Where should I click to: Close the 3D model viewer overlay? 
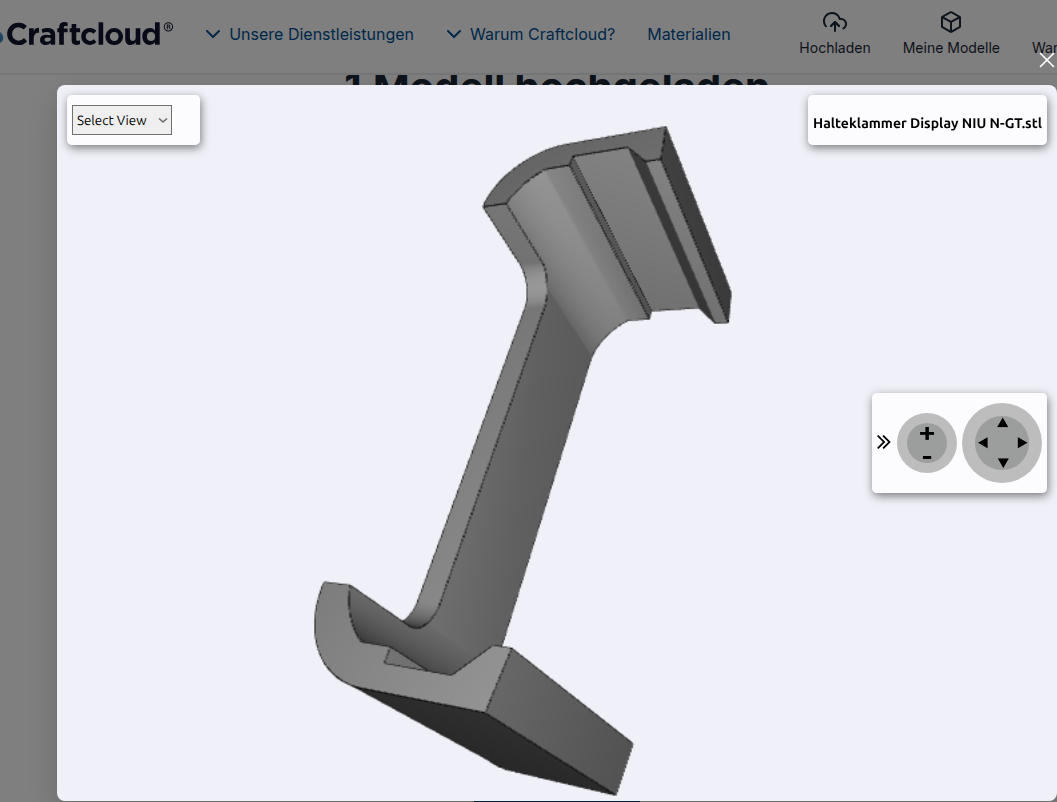1046,61
